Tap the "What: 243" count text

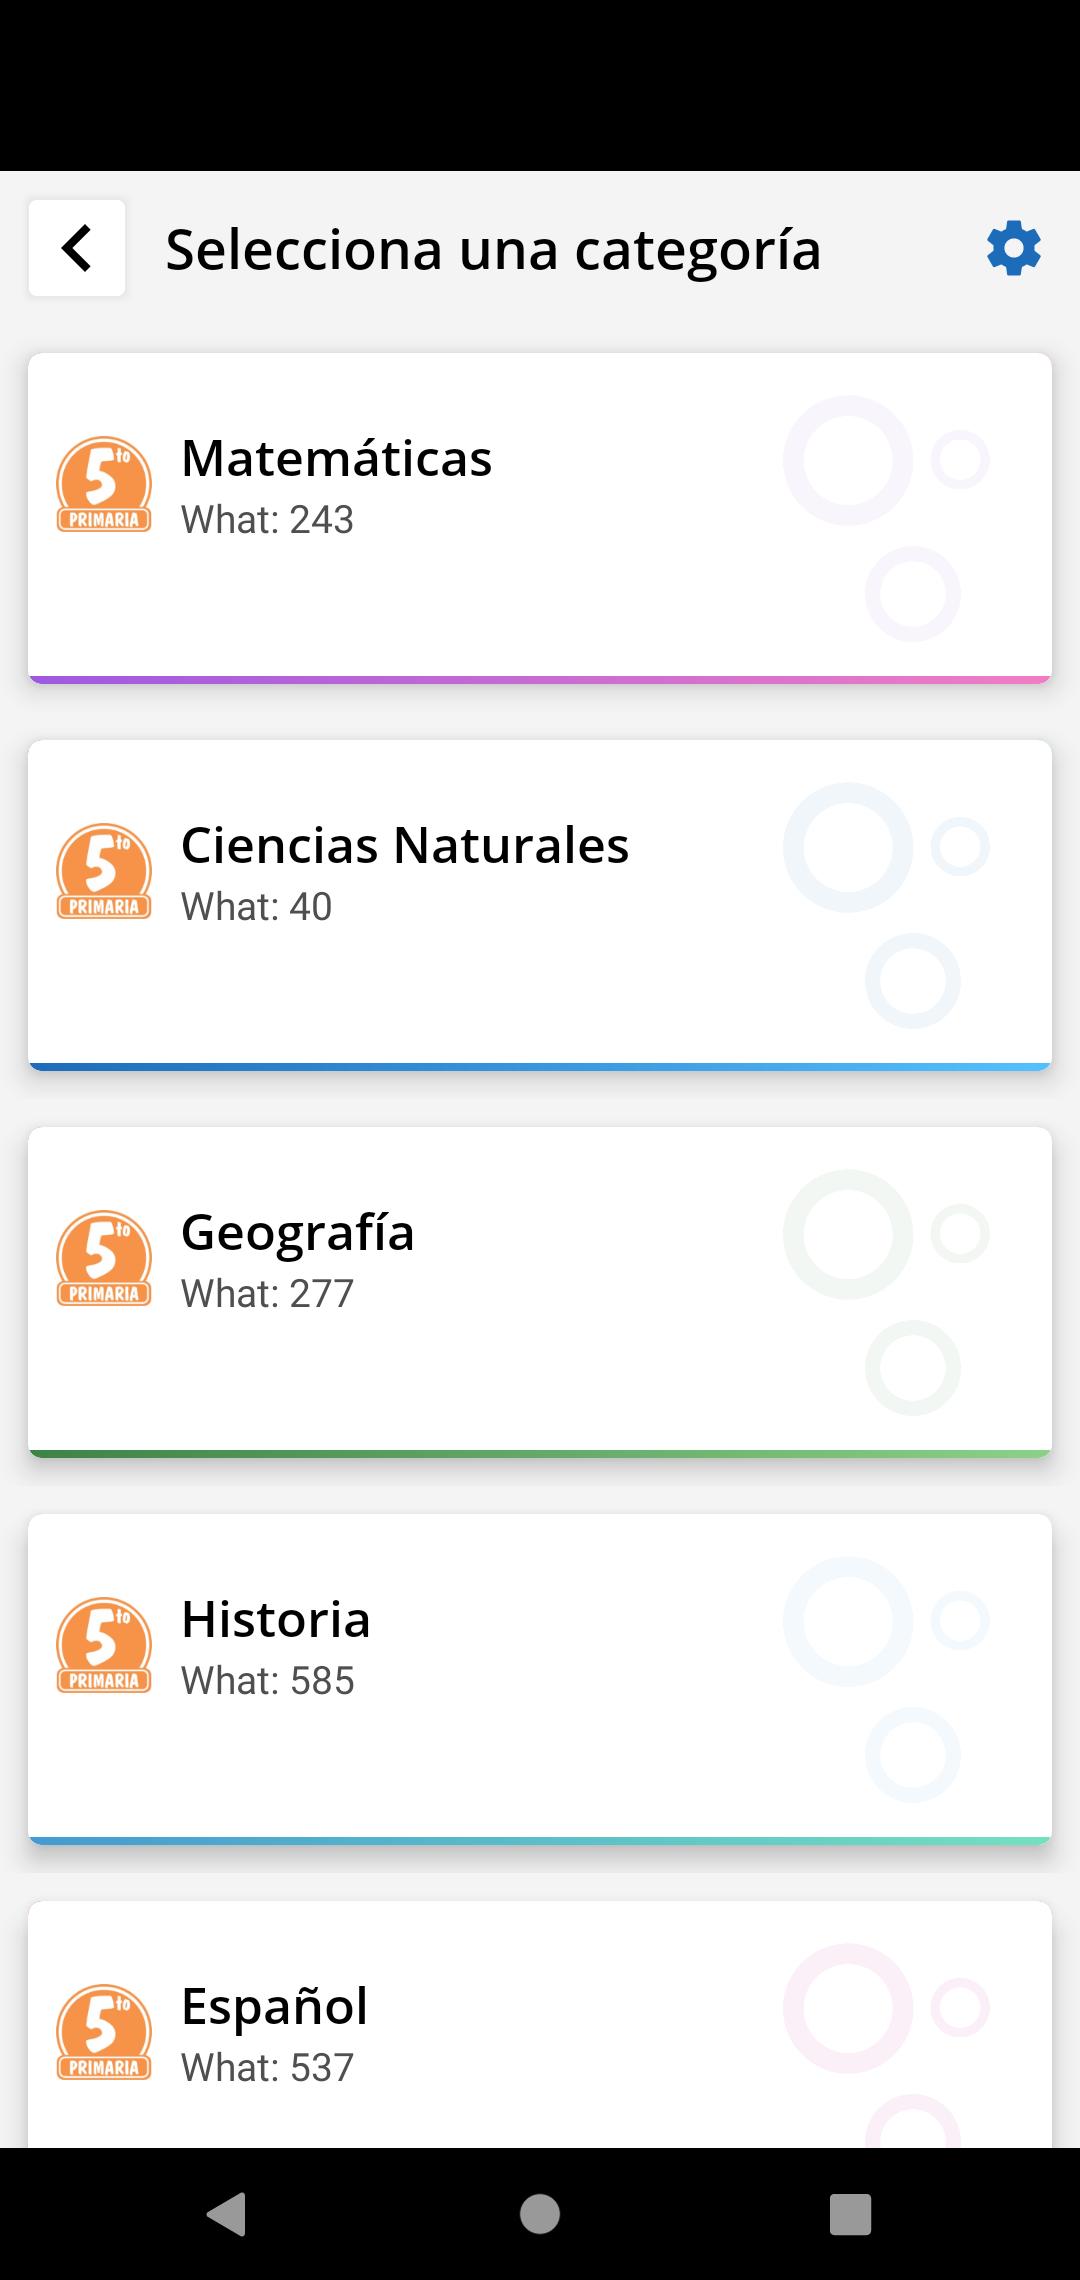click(x=267, y=520)
